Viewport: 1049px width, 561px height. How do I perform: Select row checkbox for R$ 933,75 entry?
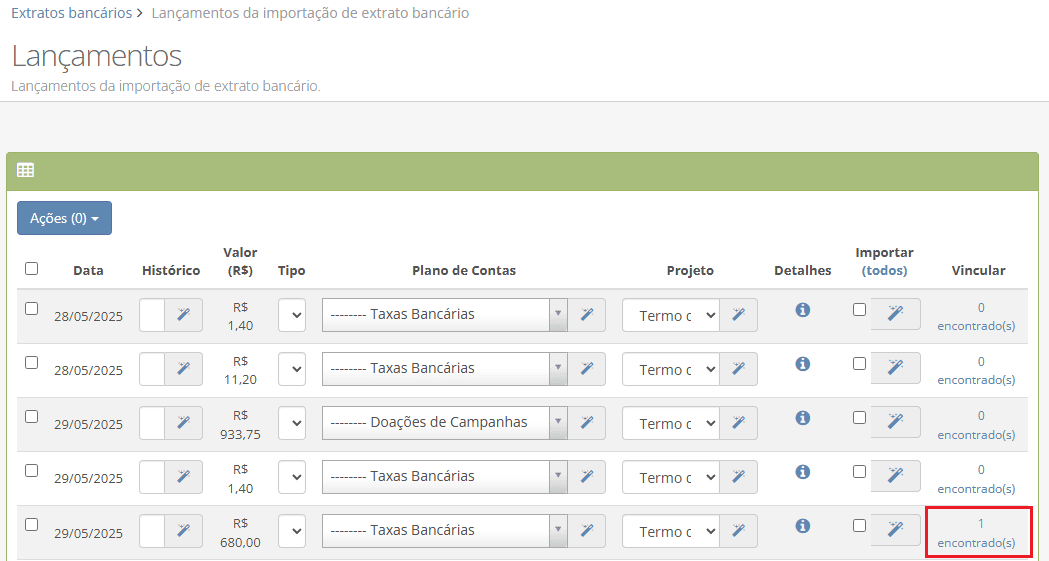click(31, 417)
